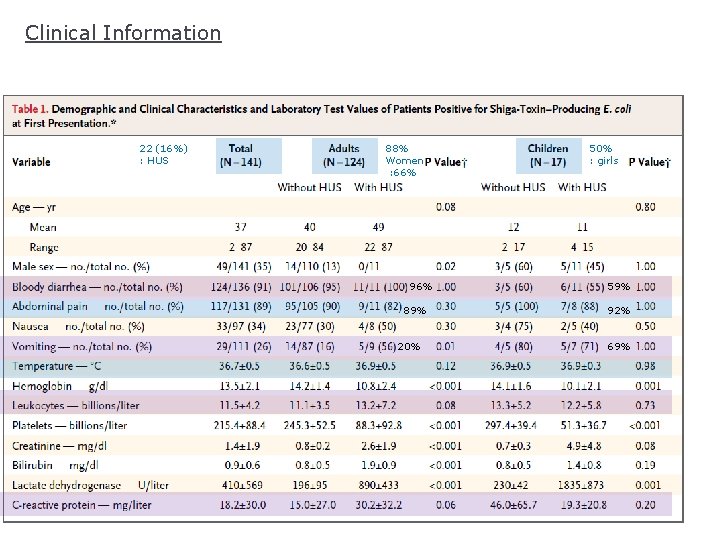Select the '96%' annotation in bloody diarrhea row
The height and width of the screenshot is (540, 720).
tap(421, 287)
